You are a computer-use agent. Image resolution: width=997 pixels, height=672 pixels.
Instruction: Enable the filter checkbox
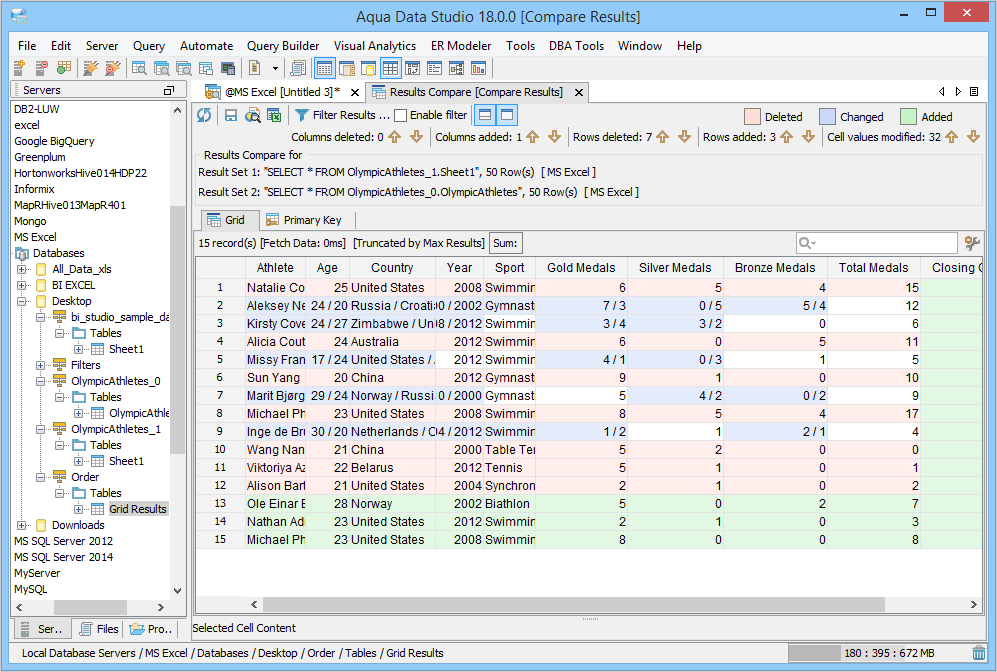(401, 115)
